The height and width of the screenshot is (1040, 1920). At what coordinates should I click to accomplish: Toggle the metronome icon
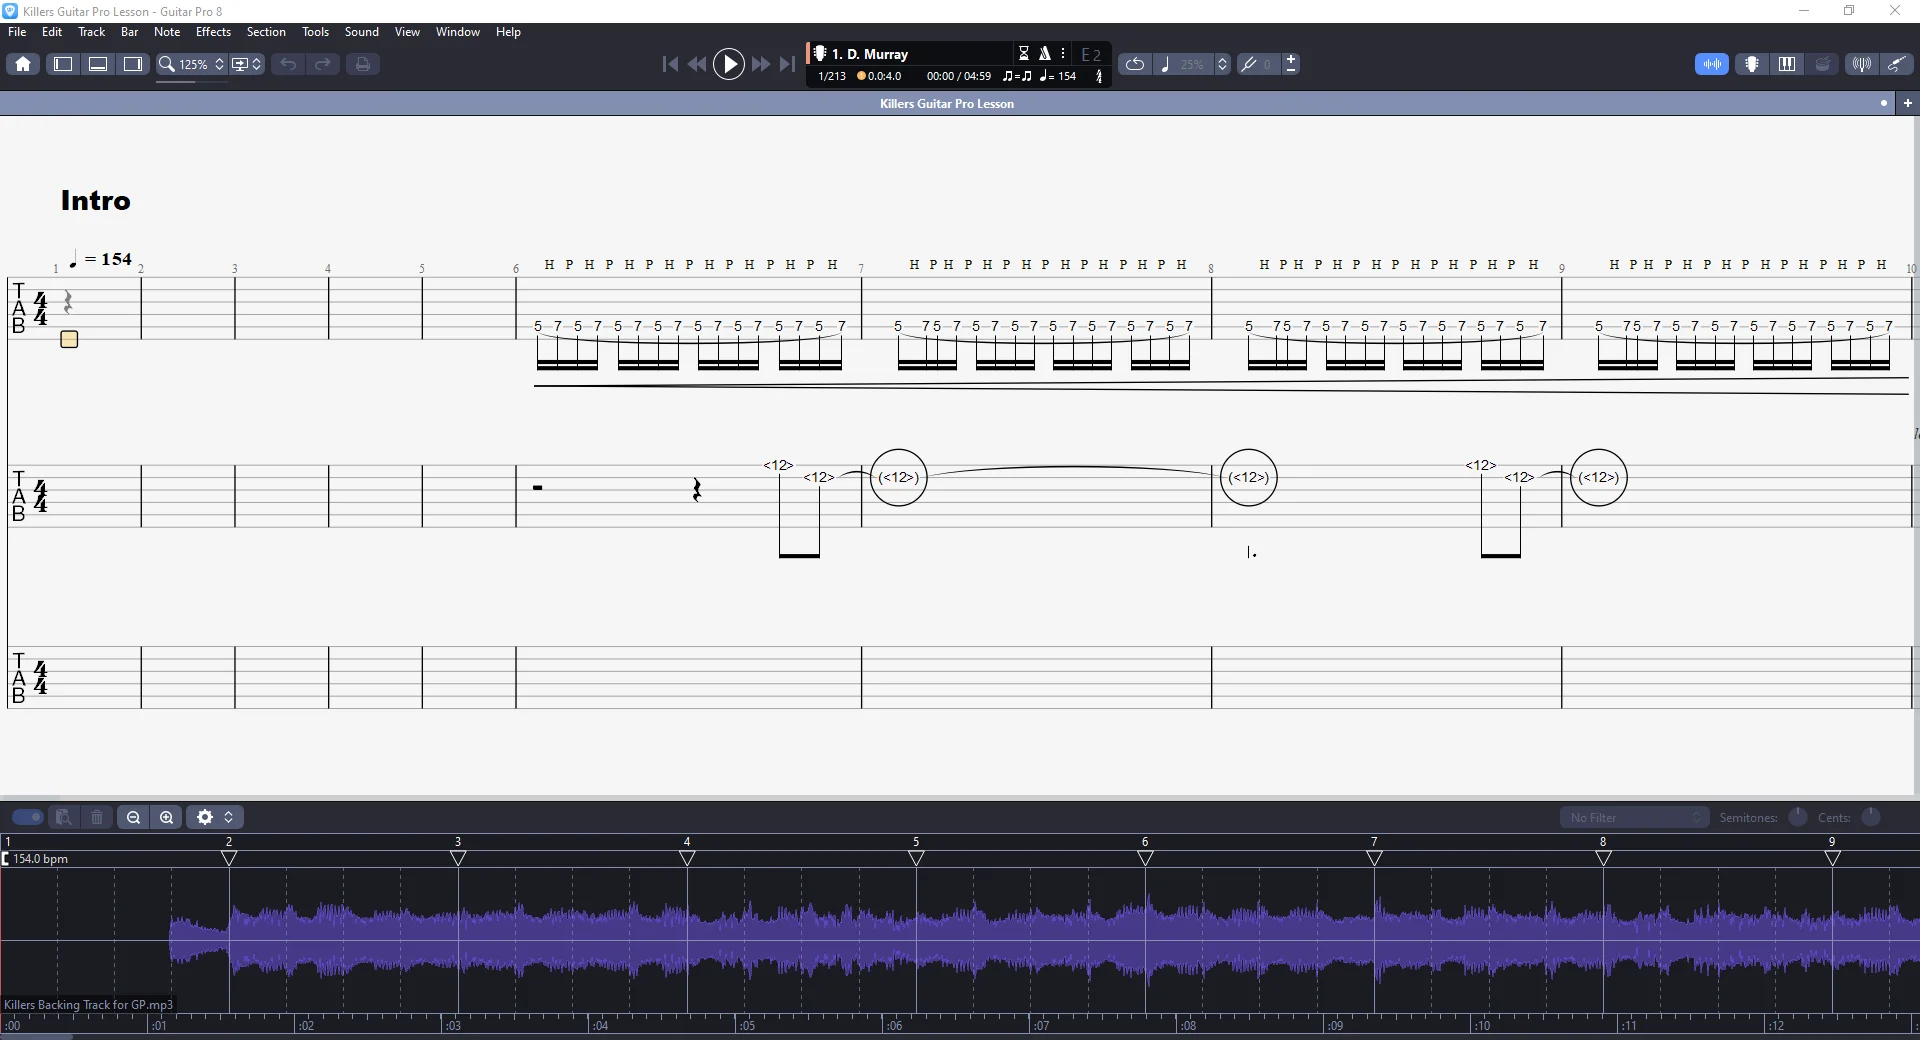pyautogui.click(x=1045, y=54)
